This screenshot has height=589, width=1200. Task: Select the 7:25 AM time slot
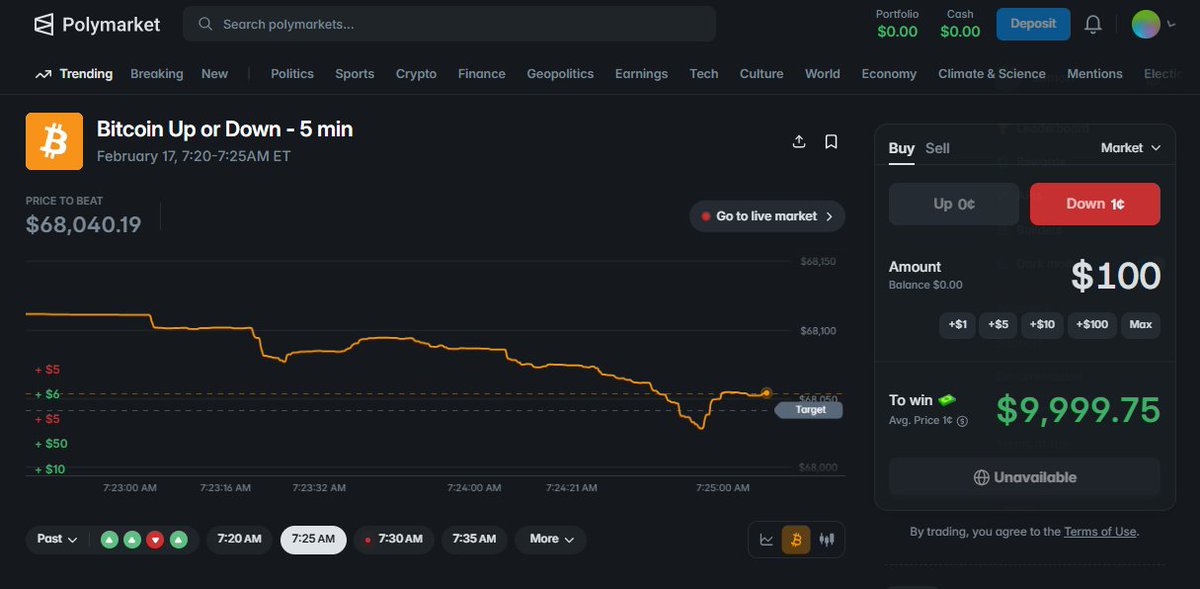pyautogui.click(x=313, y=539)
